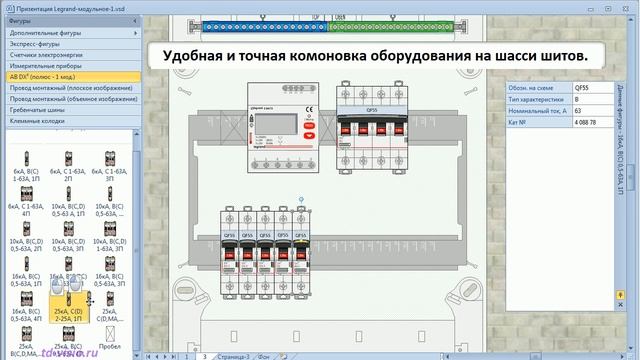Select the 10кА, B(C,D) 1-63A, 3П shape
The image size is (640, 360).
coord(109,236)
